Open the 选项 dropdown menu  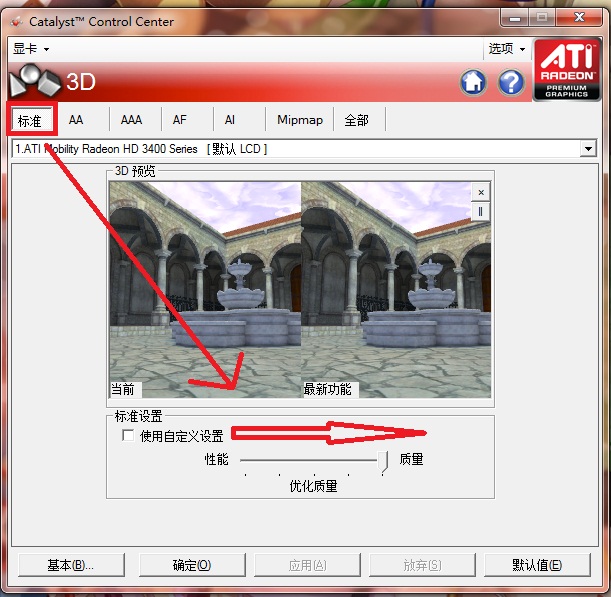click(507, 49)
